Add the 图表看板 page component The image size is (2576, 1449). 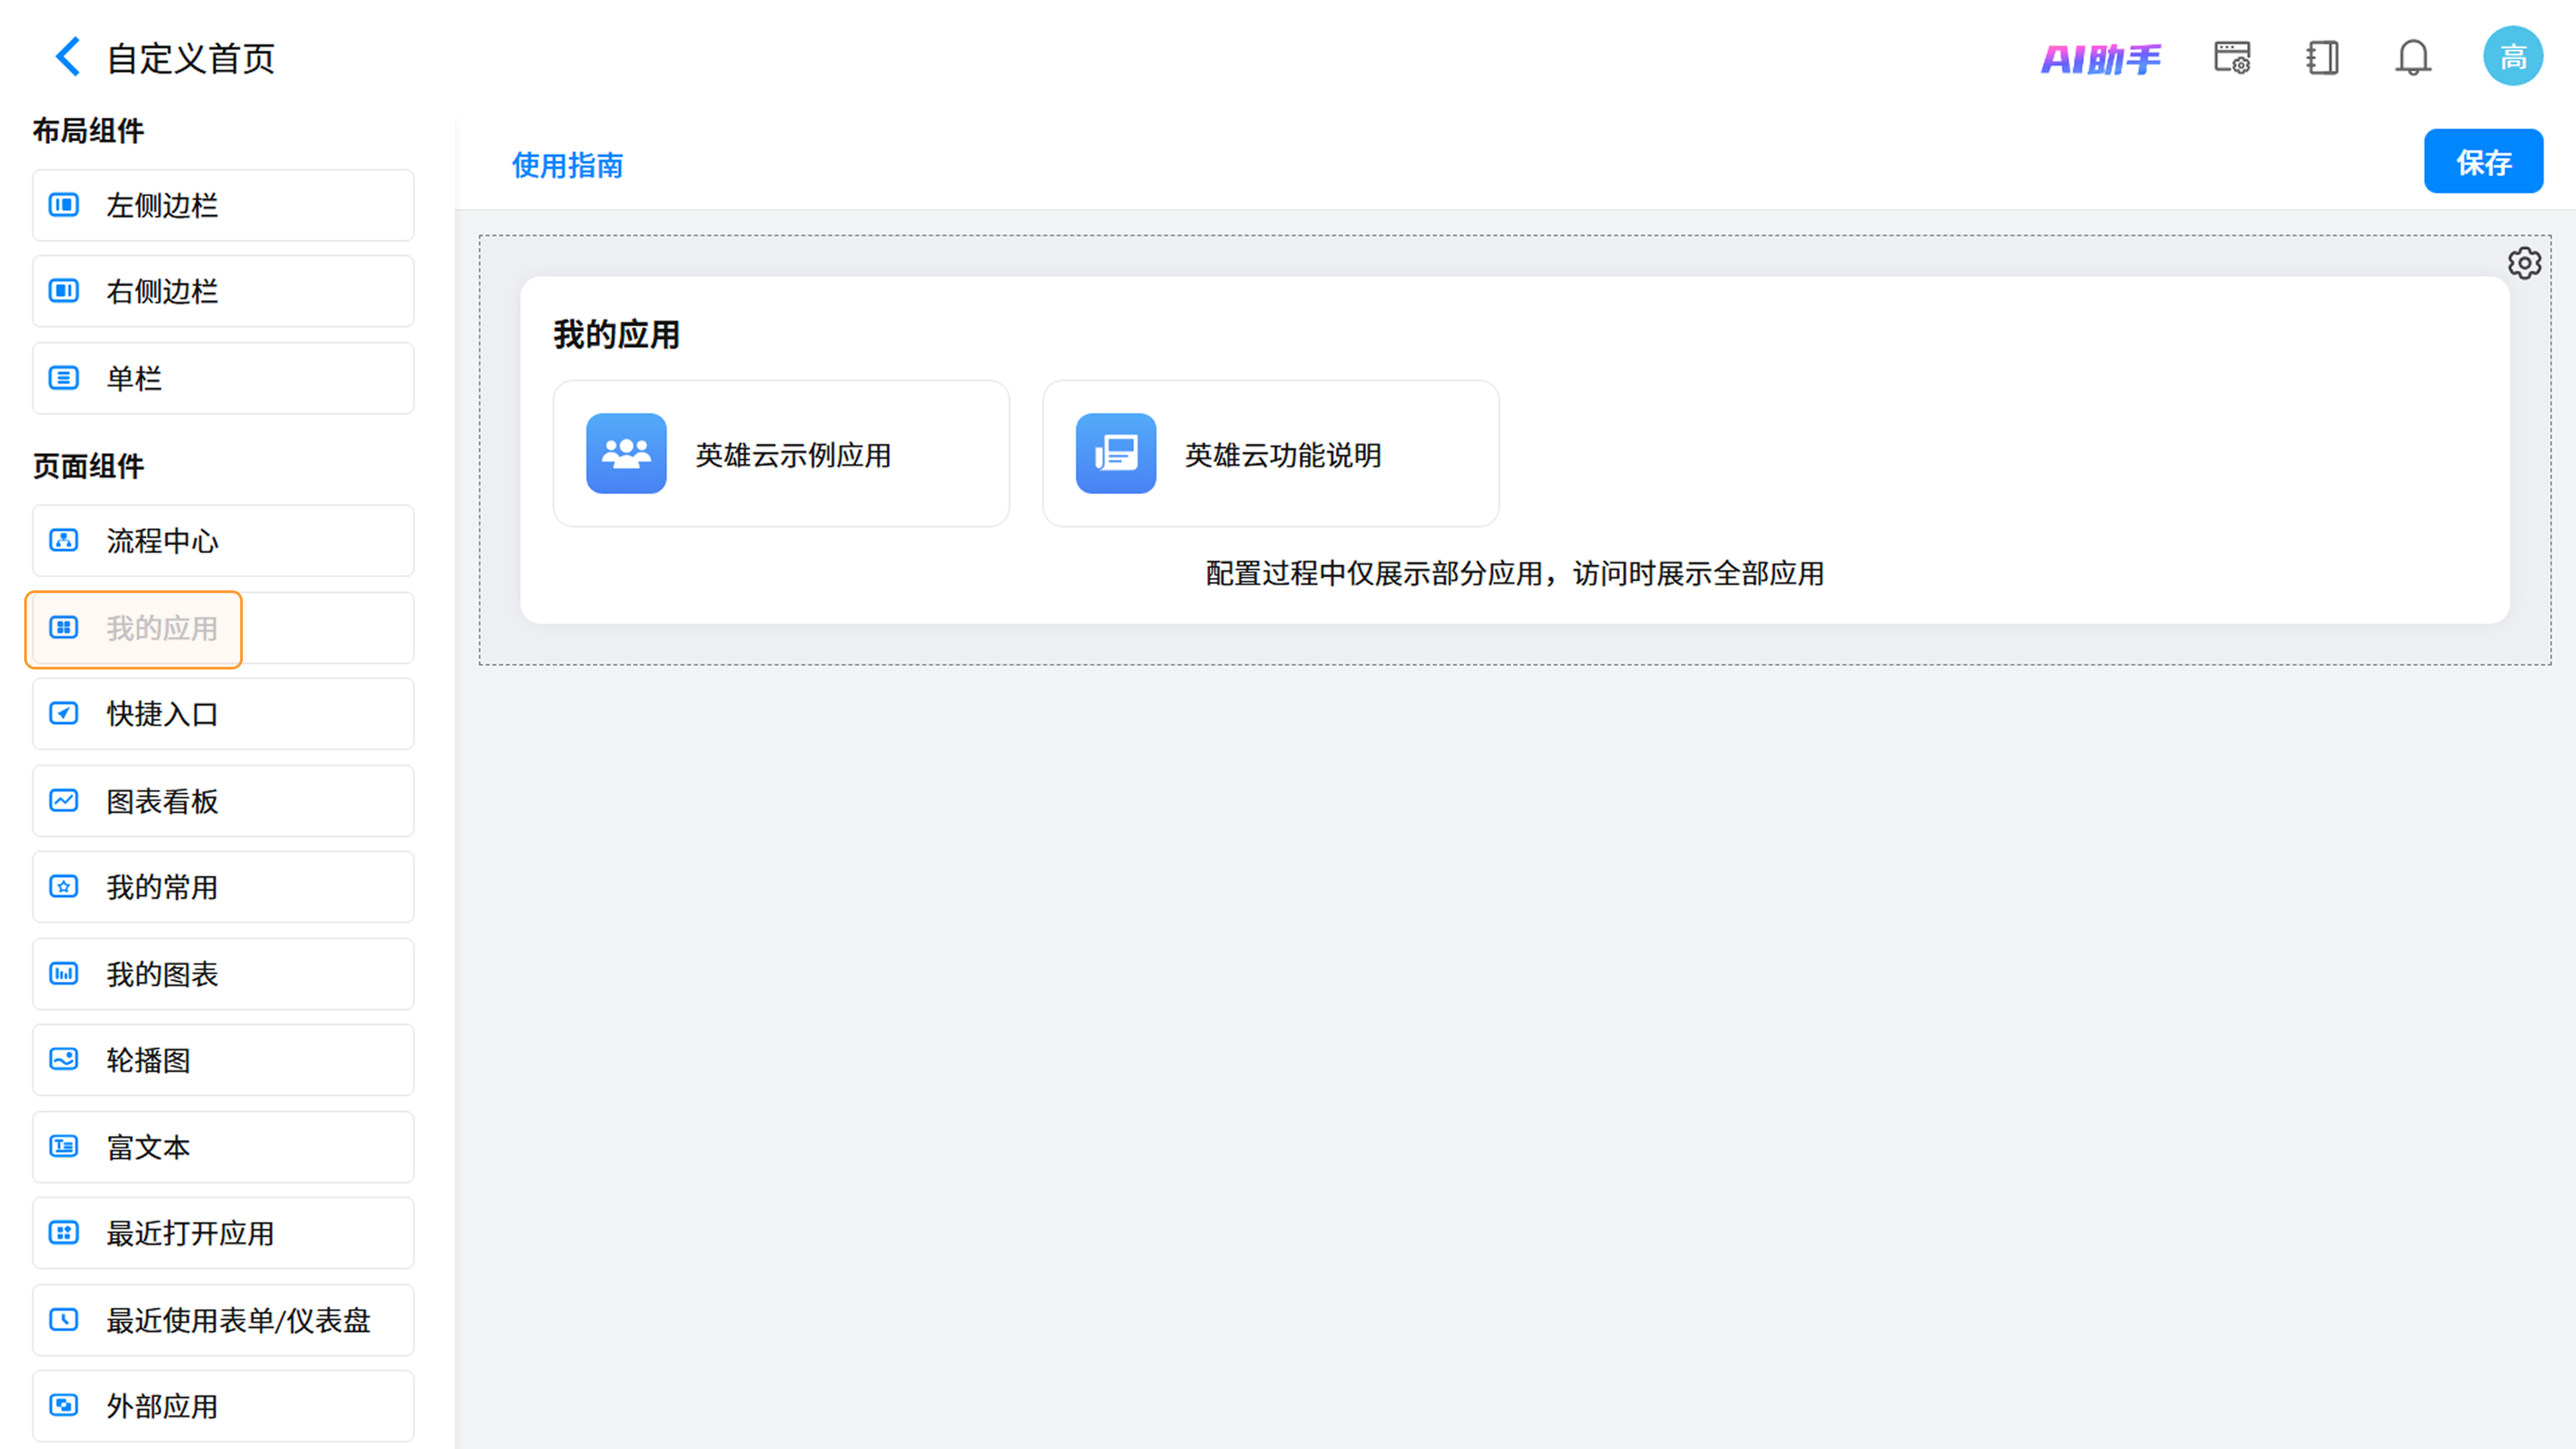[x=223, y=801]
